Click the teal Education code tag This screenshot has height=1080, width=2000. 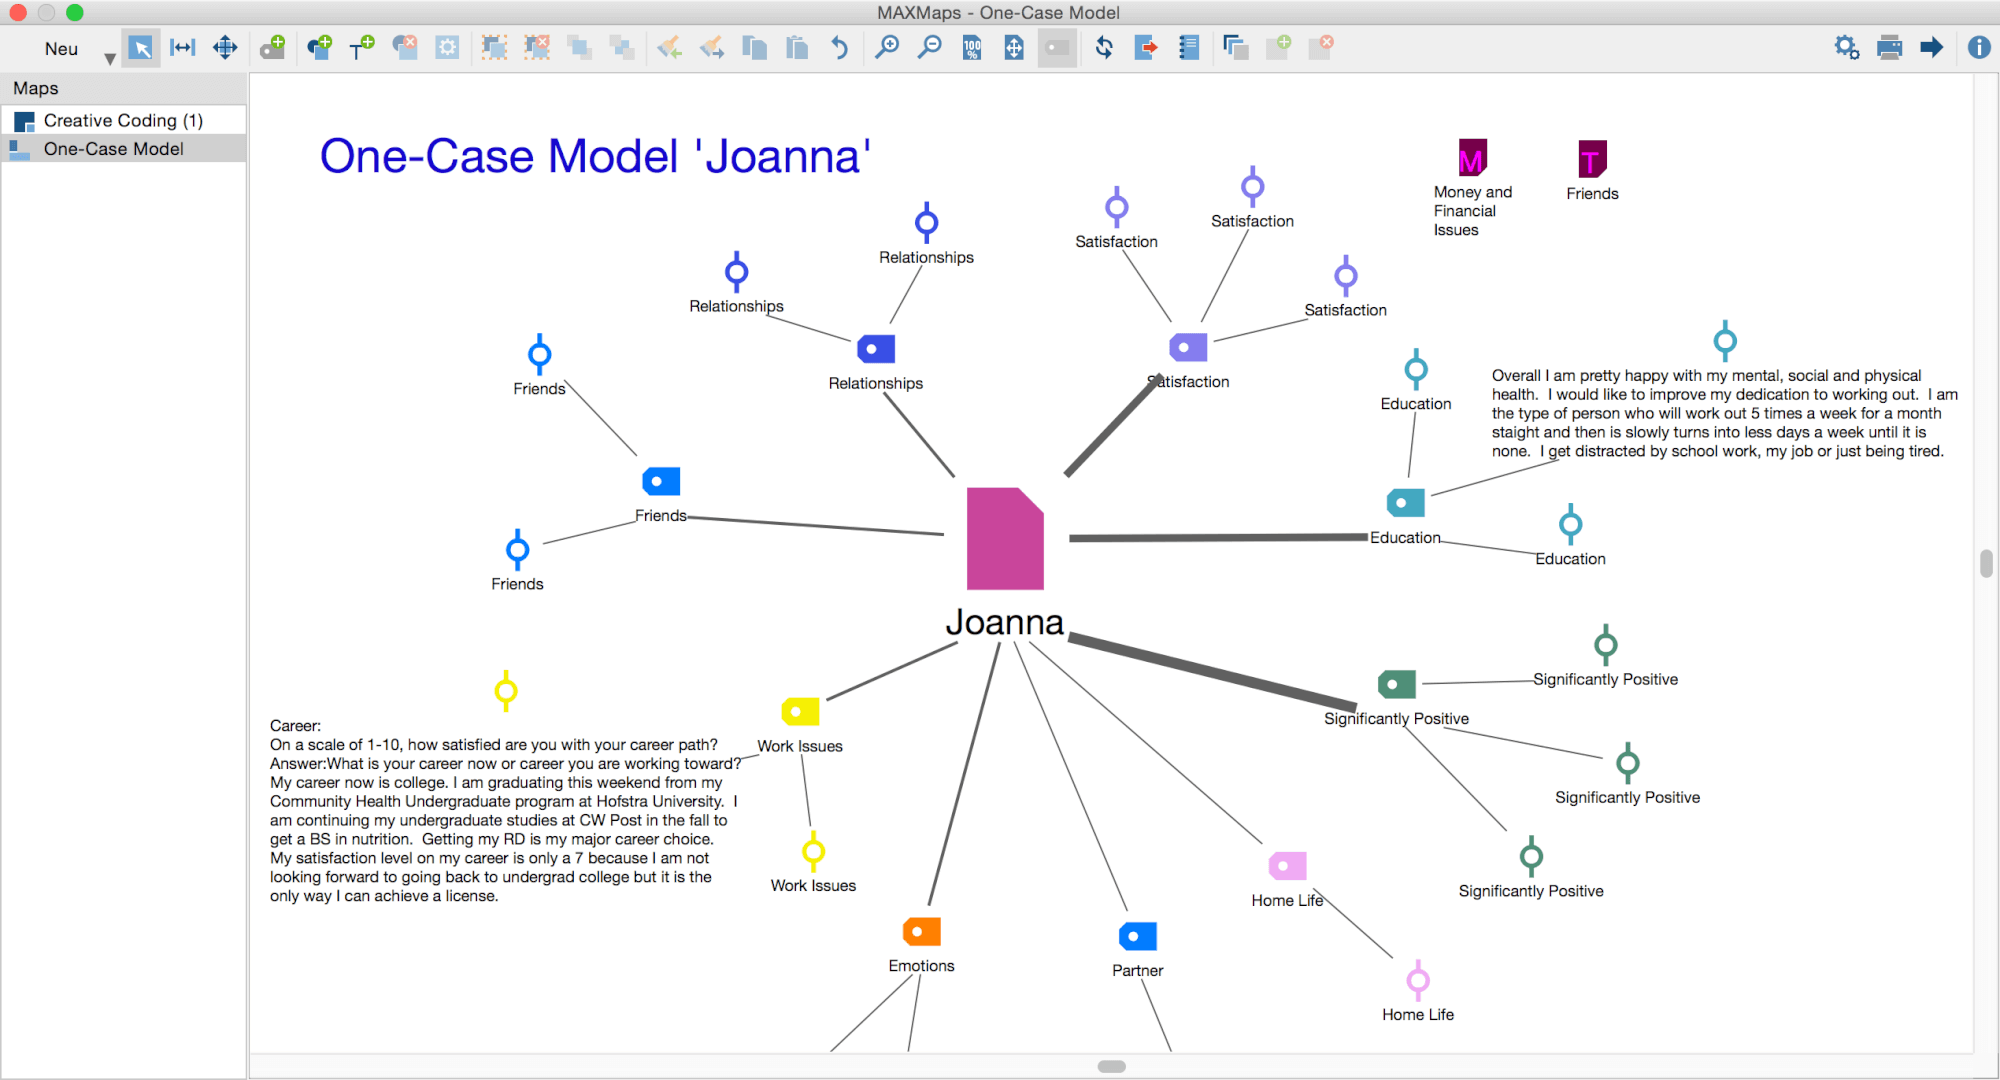1405,502
